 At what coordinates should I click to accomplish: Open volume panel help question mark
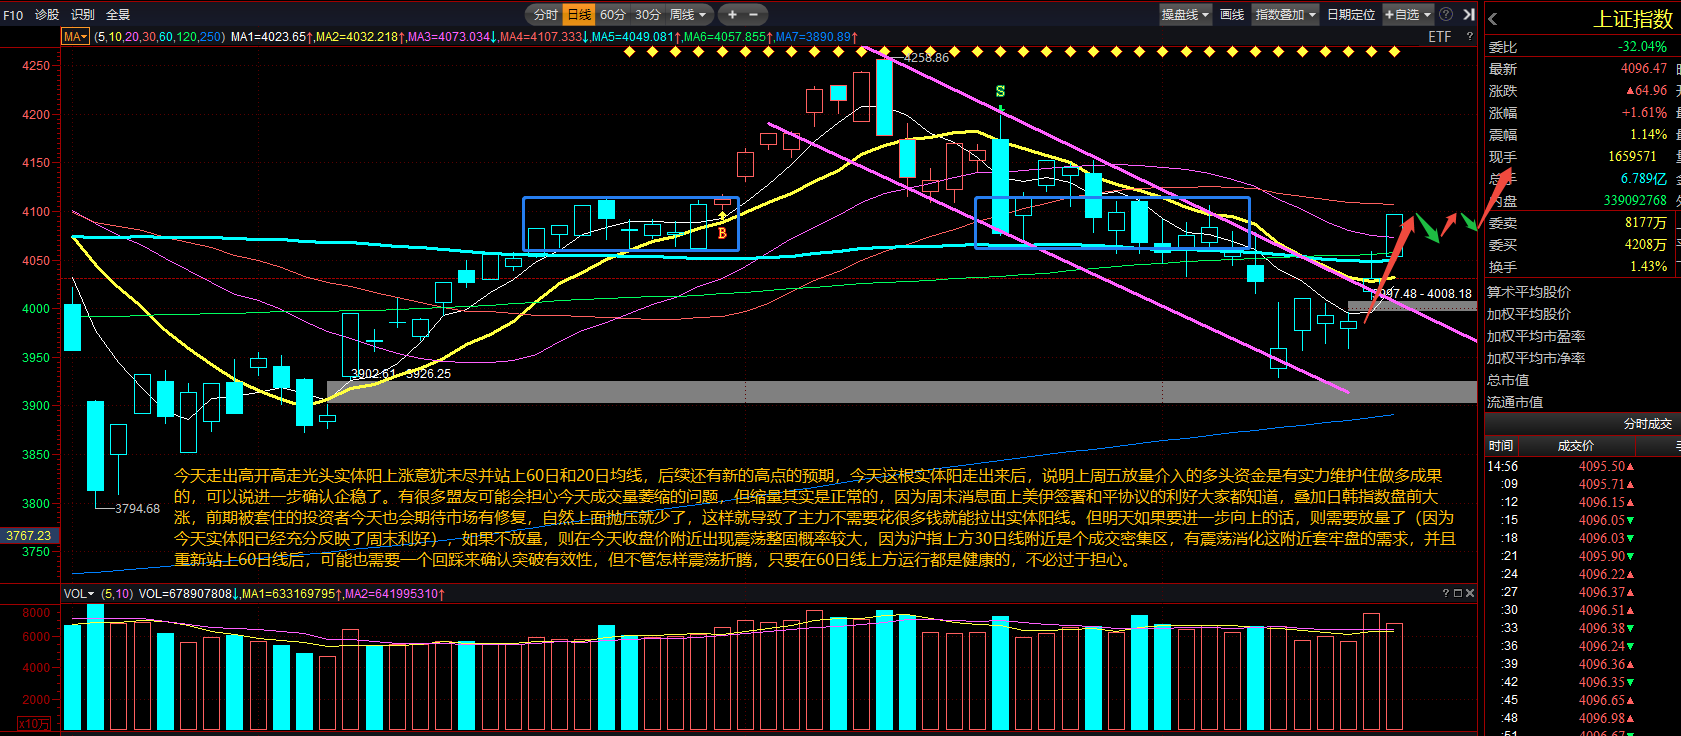pyautogui.click(x=1445, y=593)
